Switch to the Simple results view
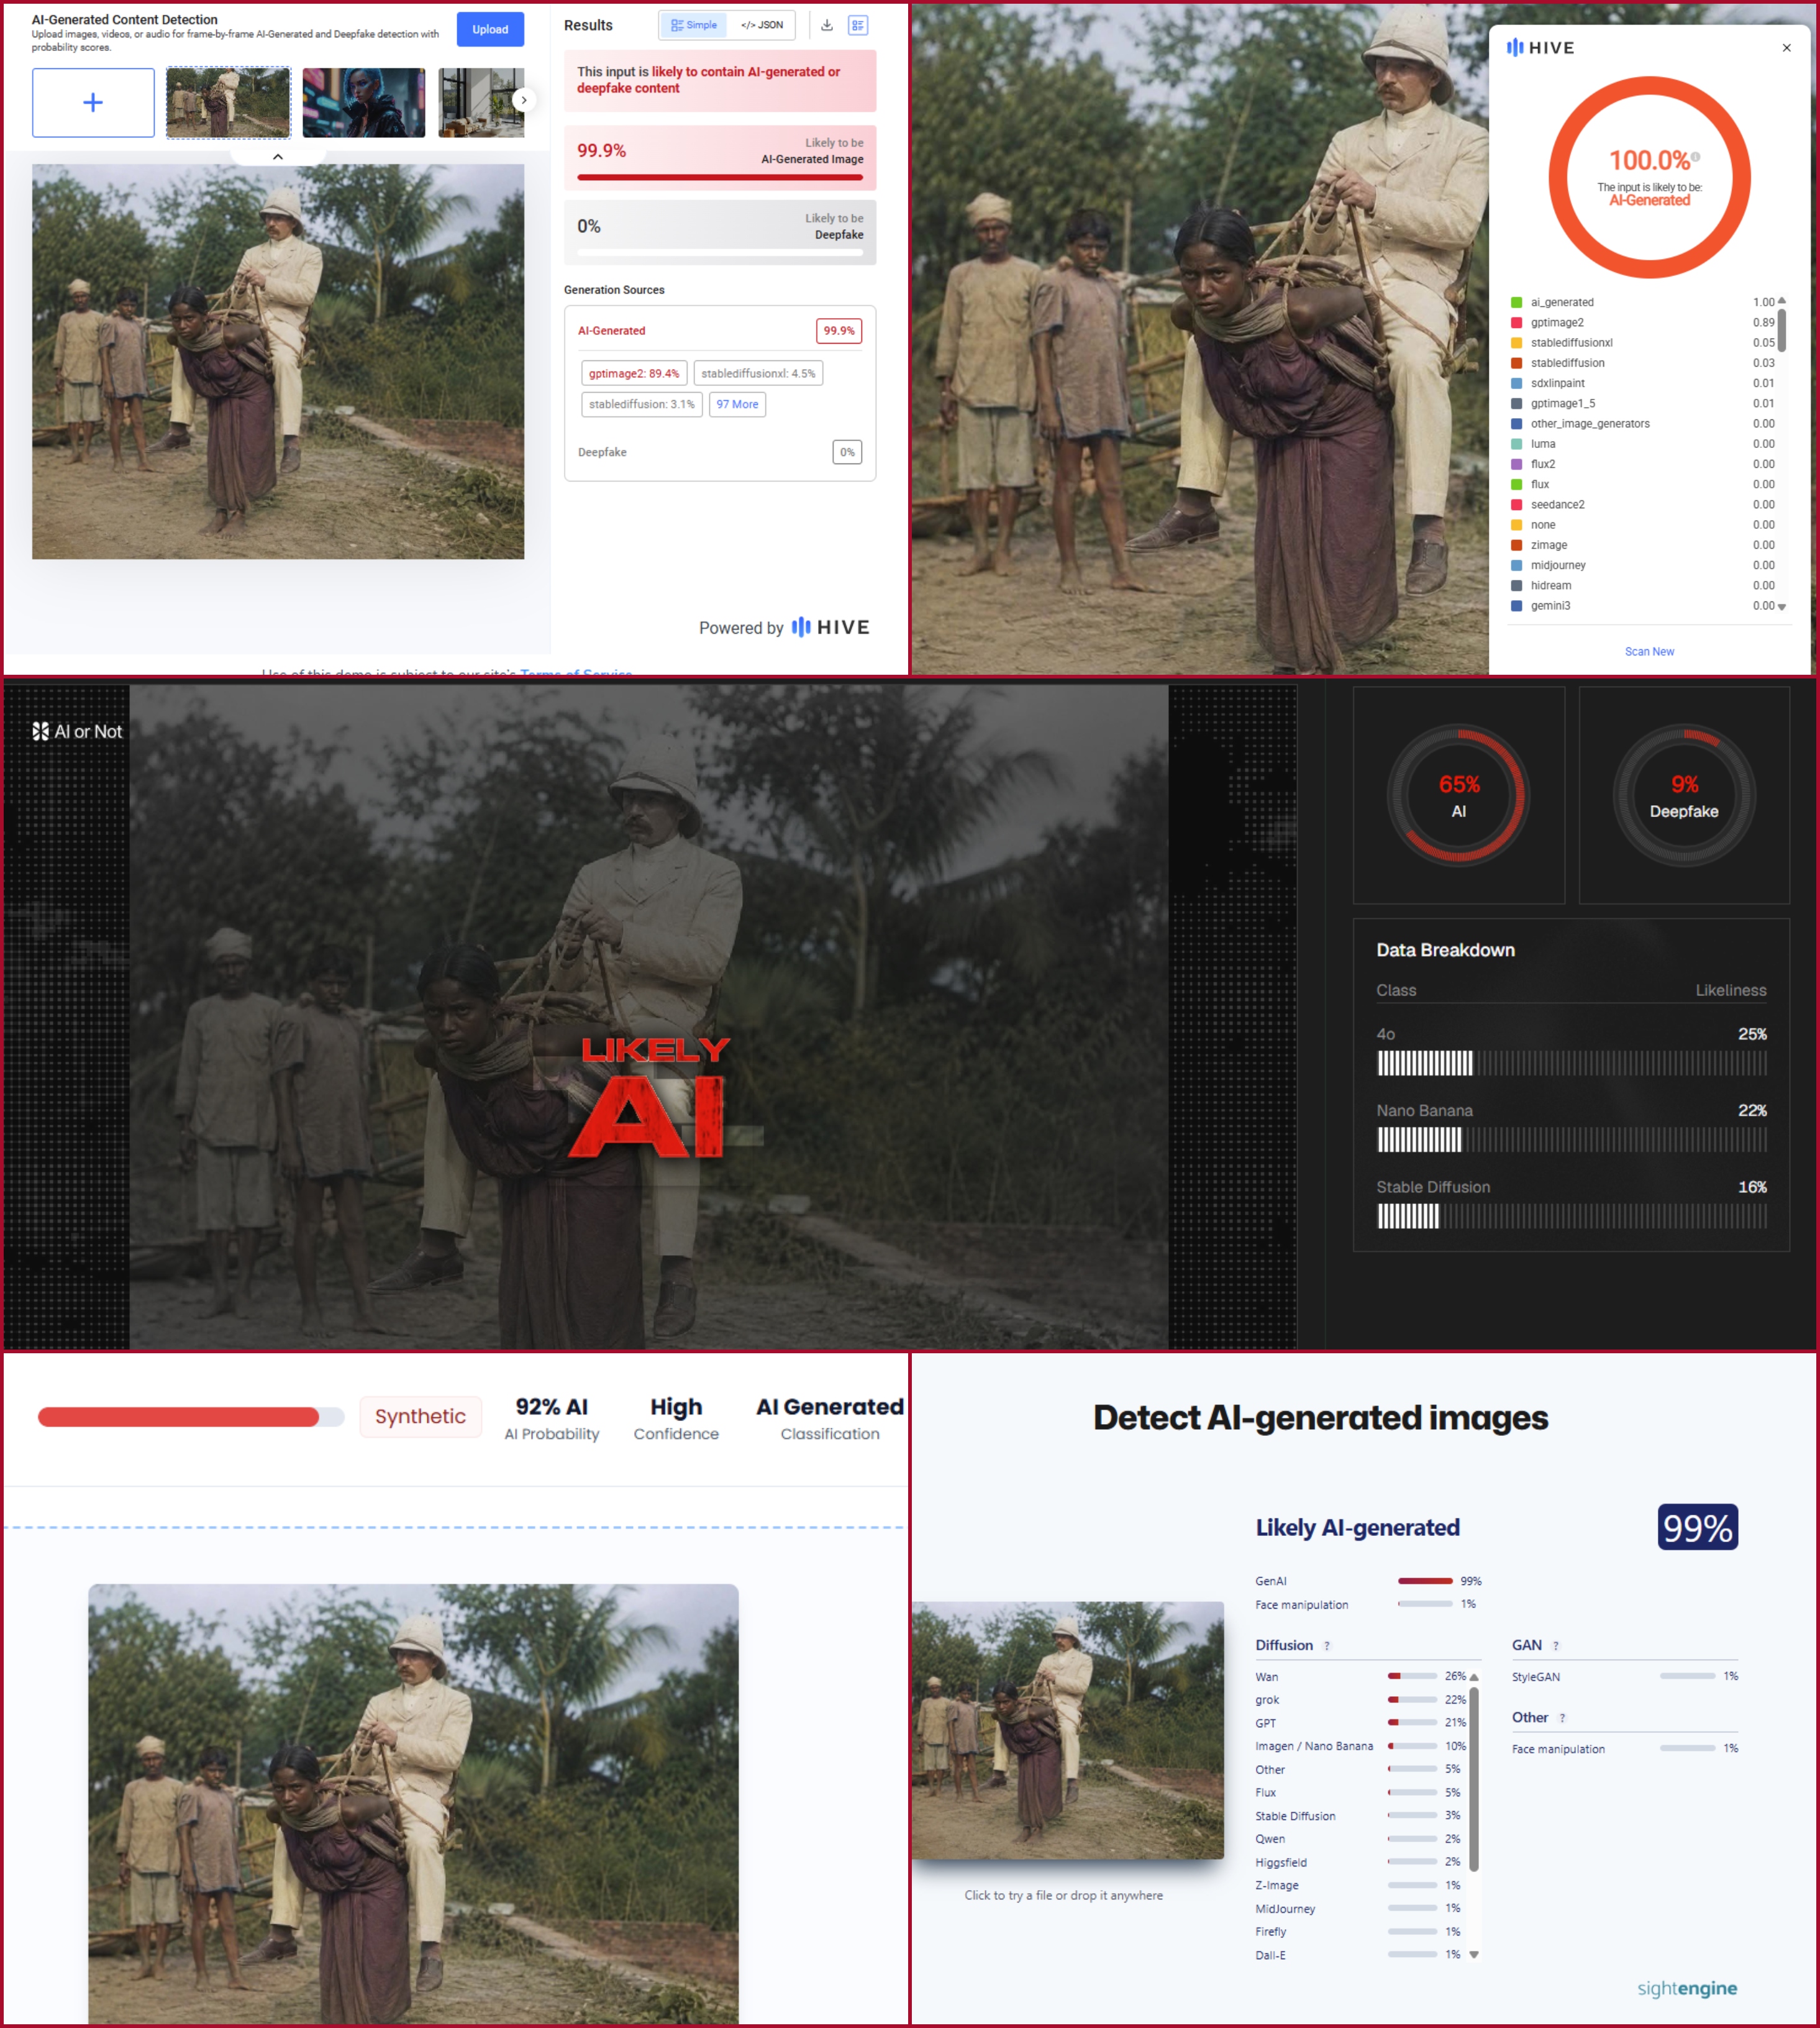1820x2028 pixels. point(694,25)
